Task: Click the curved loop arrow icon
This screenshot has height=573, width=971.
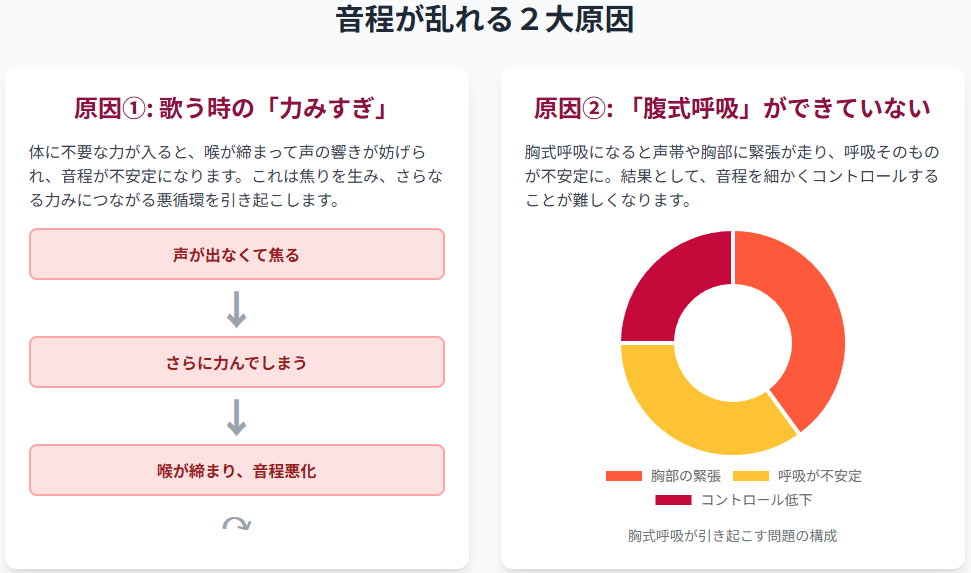Action: 237,524
